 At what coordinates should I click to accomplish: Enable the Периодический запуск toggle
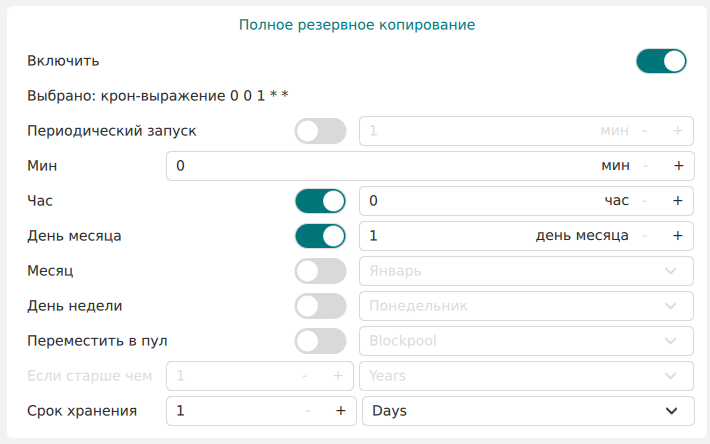coord(320,131)
